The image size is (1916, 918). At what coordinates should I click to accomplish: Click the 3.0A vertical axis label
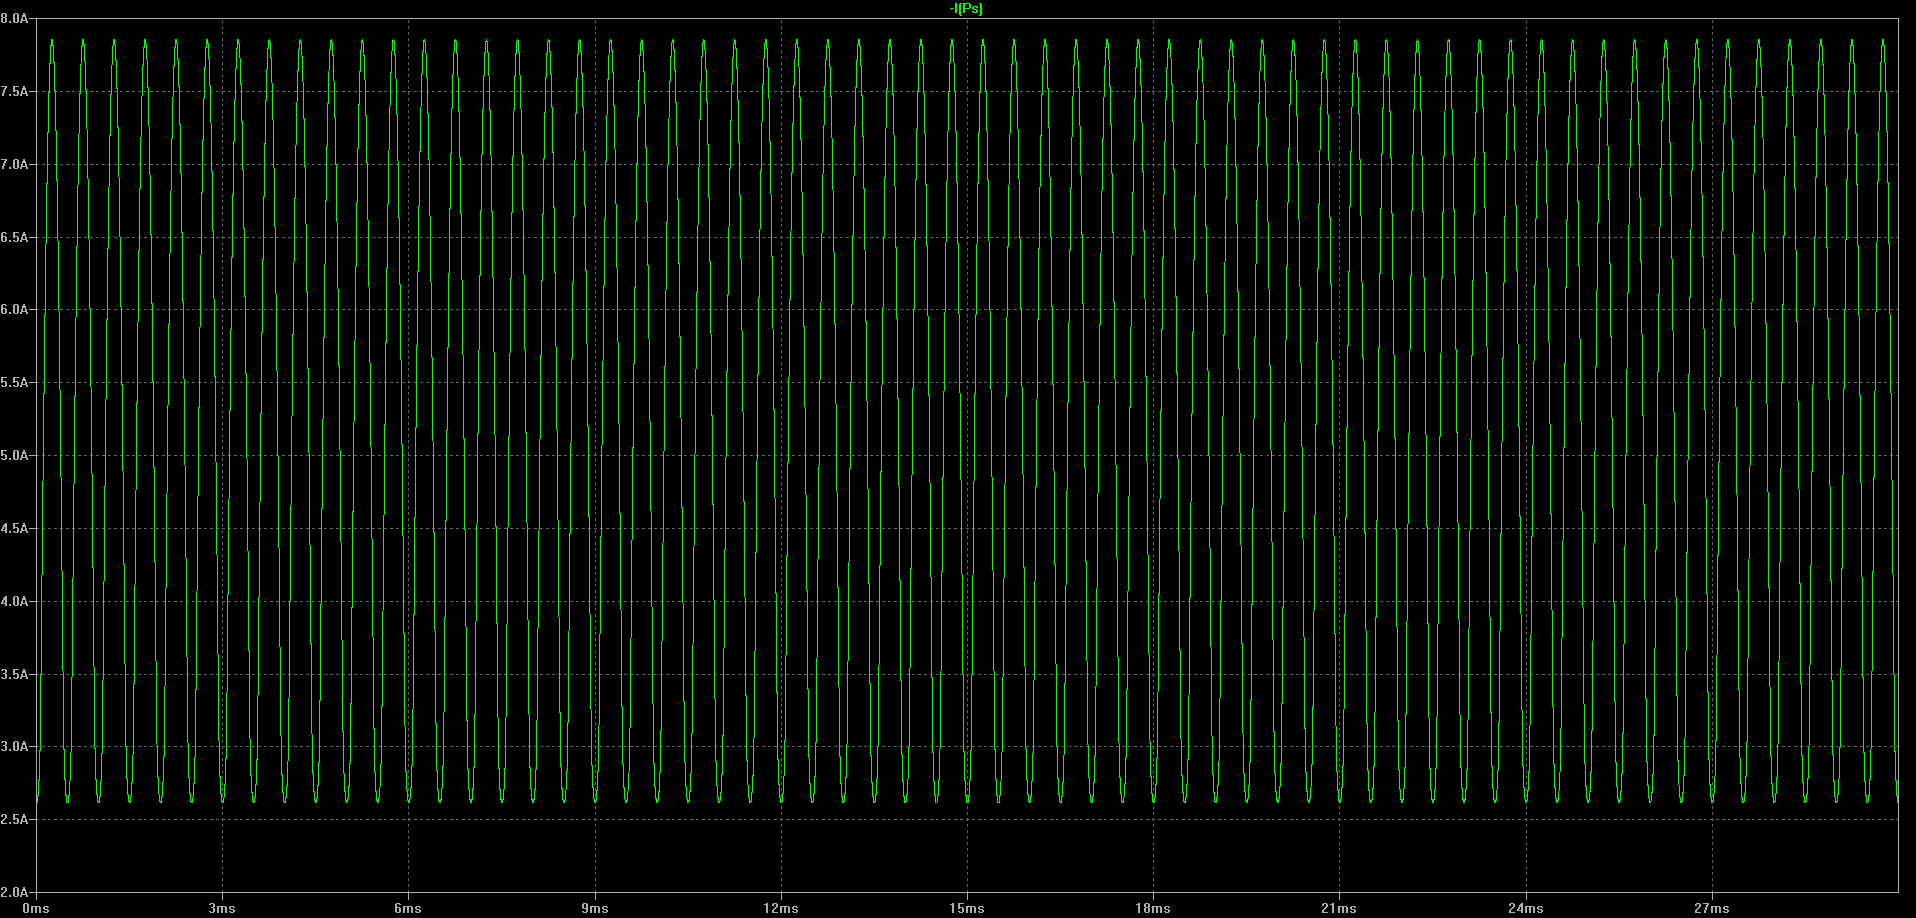point(14,746)
